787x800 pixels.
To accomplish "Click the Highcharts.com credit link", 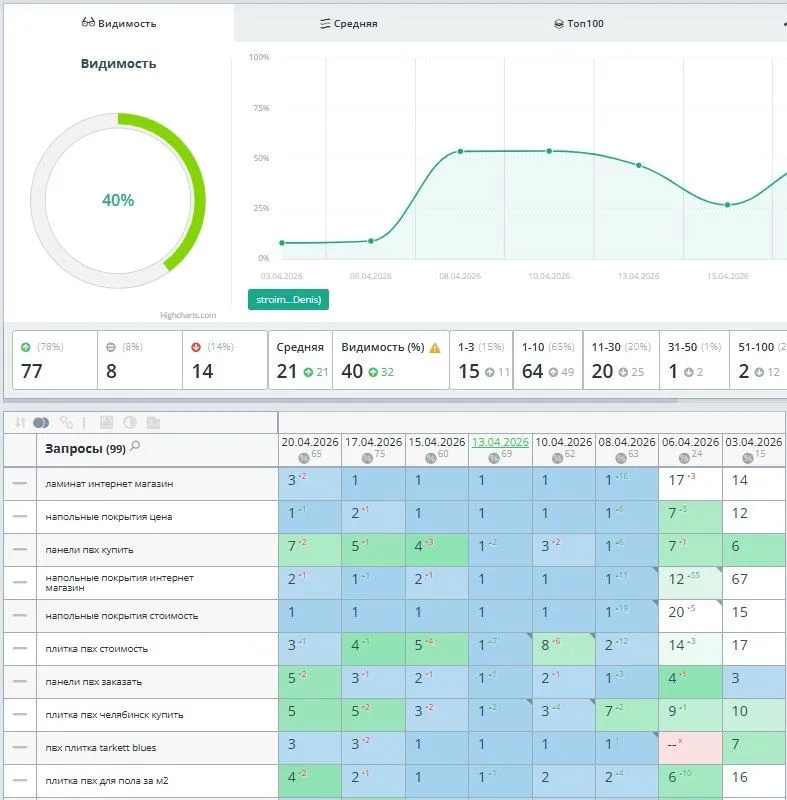I will click(x=188, y=315).
